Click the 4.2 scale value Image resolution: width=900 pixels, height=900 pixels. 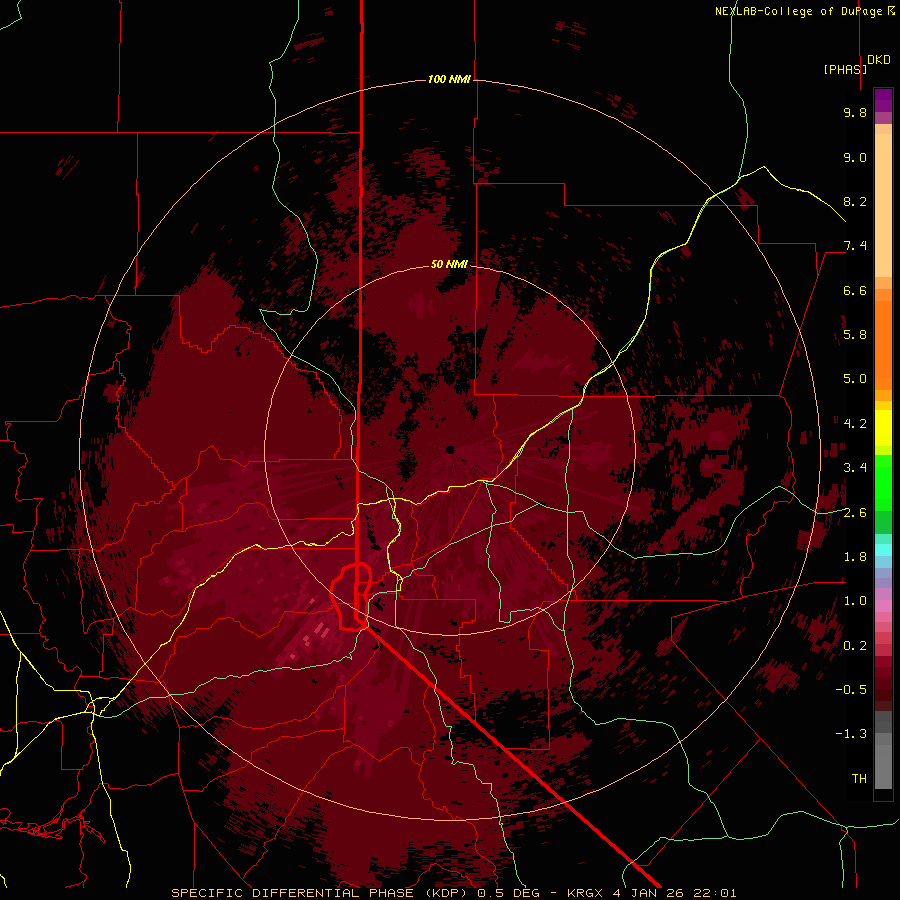tap(855, 424)
